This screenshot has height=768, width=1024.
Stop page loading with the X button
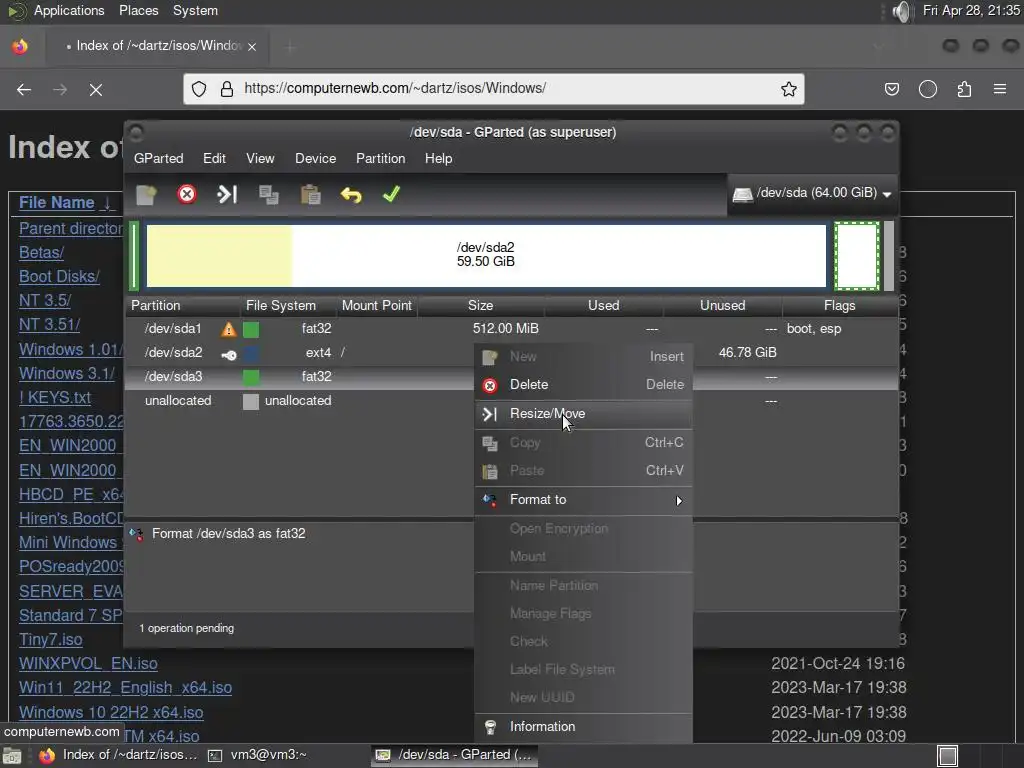(96, 89)
